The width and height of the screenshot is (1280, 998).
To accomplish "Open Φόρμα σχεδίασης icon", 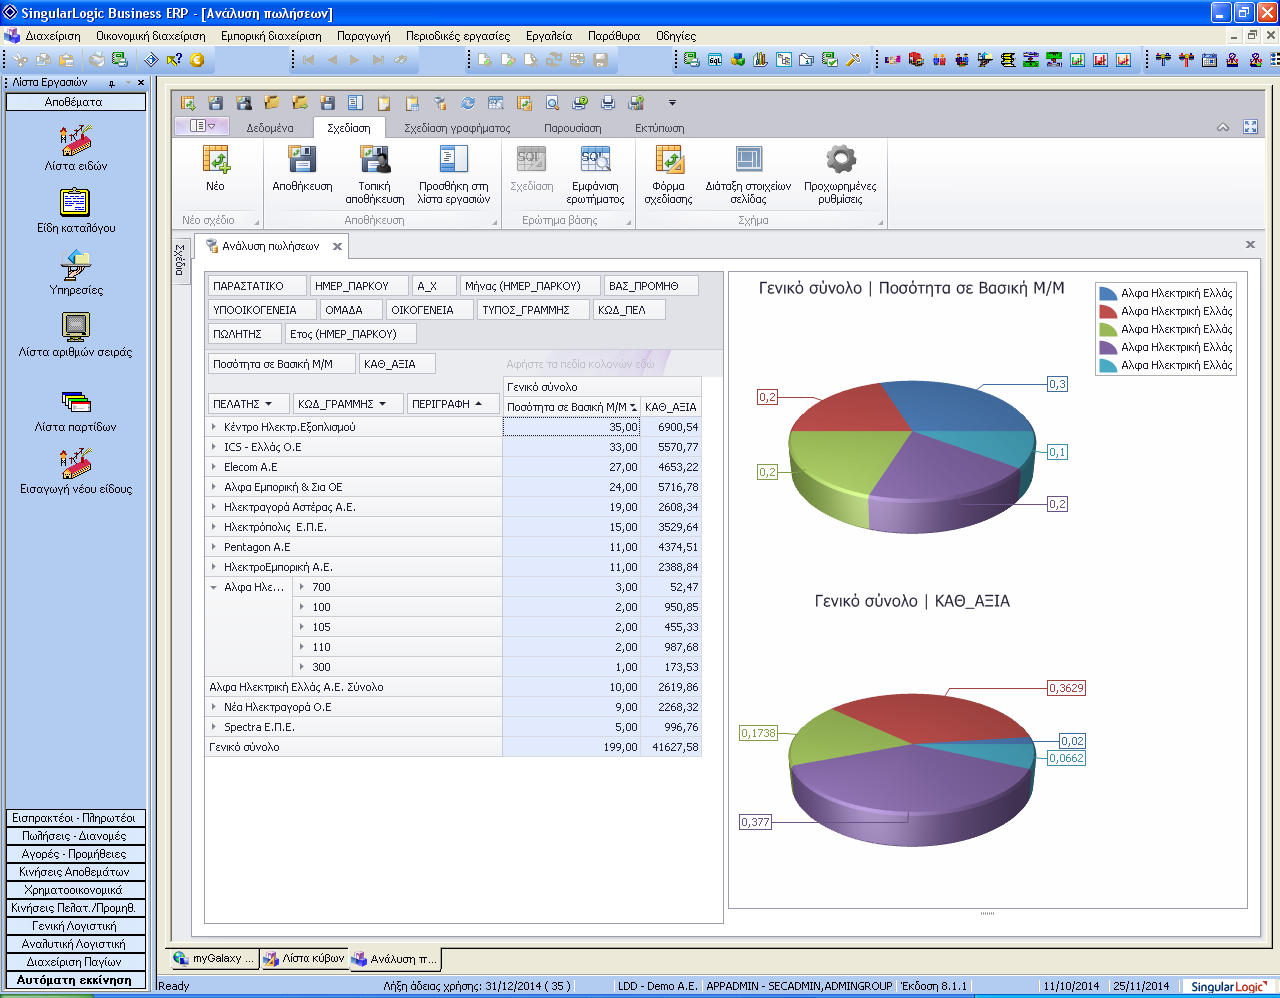I will (668, 160).
